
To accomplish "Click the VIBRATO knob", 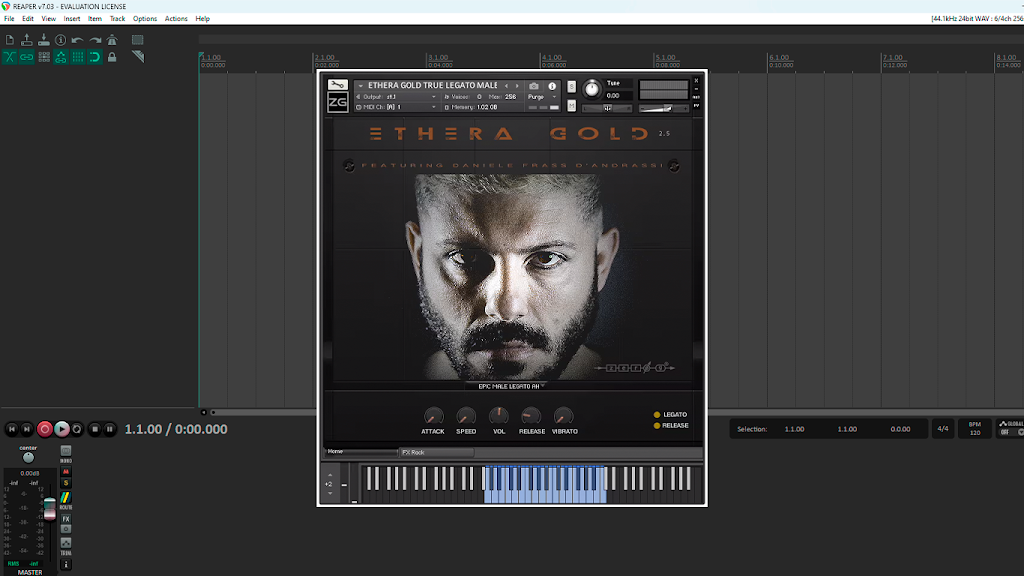I will [564, 416].
